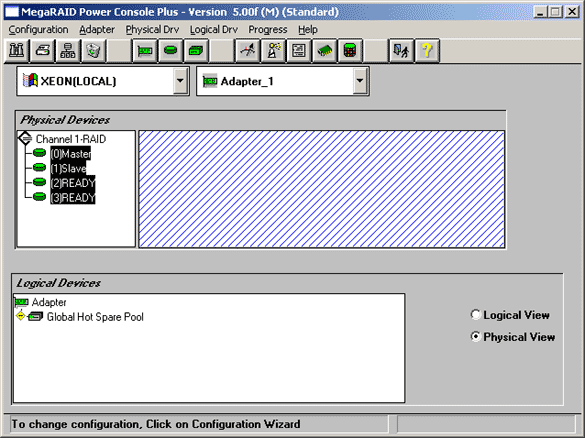The width and height of the screenshot is (585, 438).
Task: Select the Physical View radio button
Action: [475, 337]
